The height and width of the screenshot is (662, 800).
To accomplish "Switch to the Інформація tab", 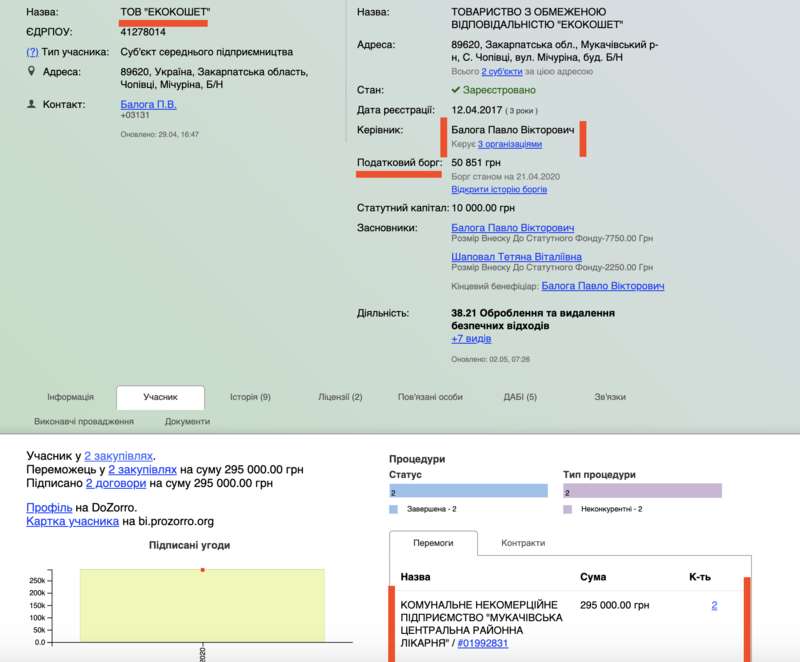I will 70,397.
